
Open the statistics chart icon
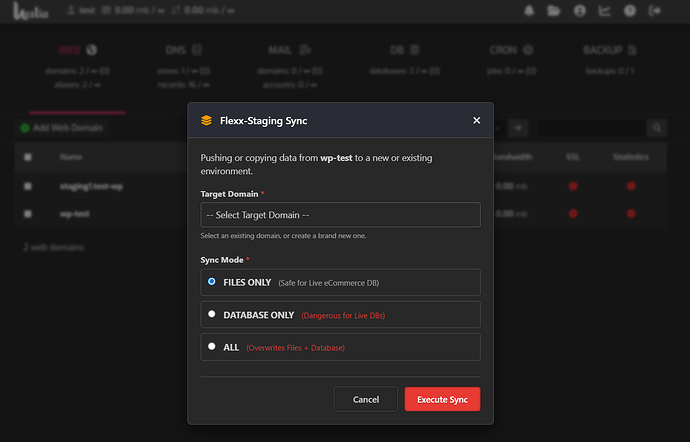coord(604,11)
